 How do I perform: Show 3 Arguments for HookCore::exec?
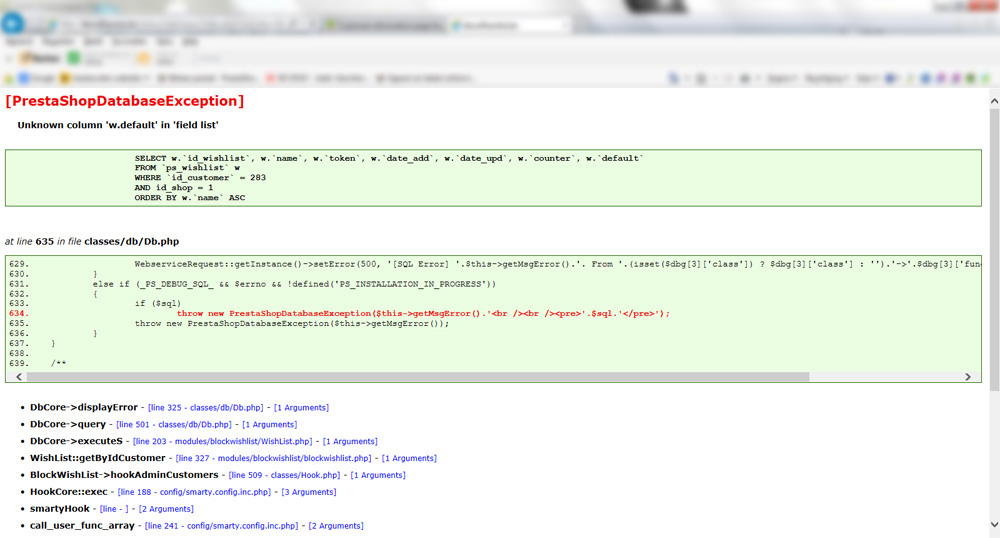(x=309, y=492)
